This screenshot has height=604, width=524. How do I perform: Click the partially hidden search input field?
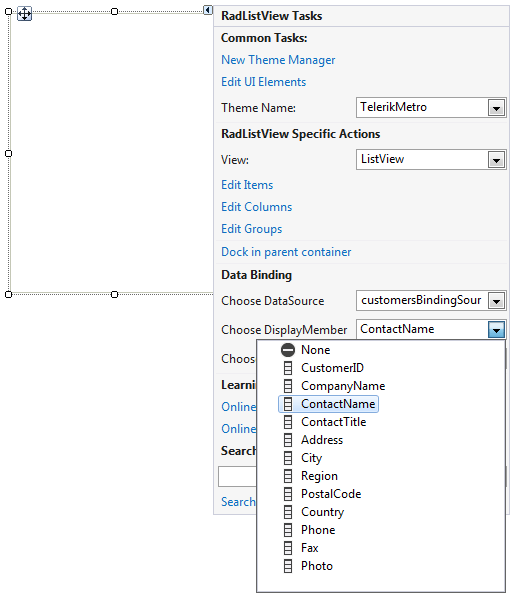tap(237, 477)
